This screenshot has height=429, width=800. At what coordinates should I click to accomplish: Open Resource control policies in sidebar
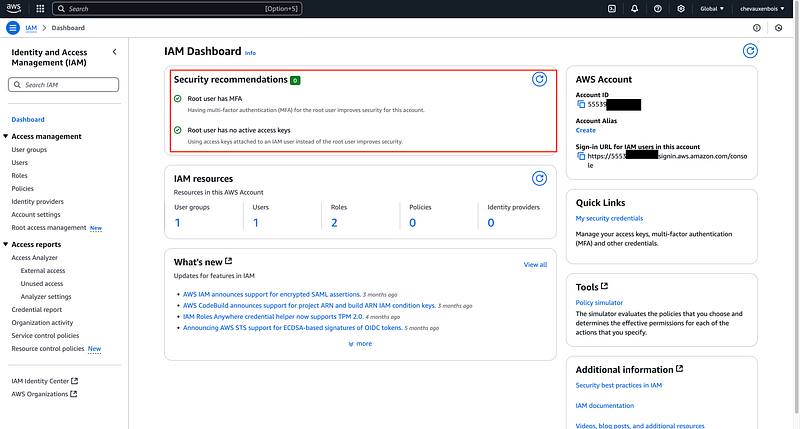pyautogui.click(x=48, y=349)
